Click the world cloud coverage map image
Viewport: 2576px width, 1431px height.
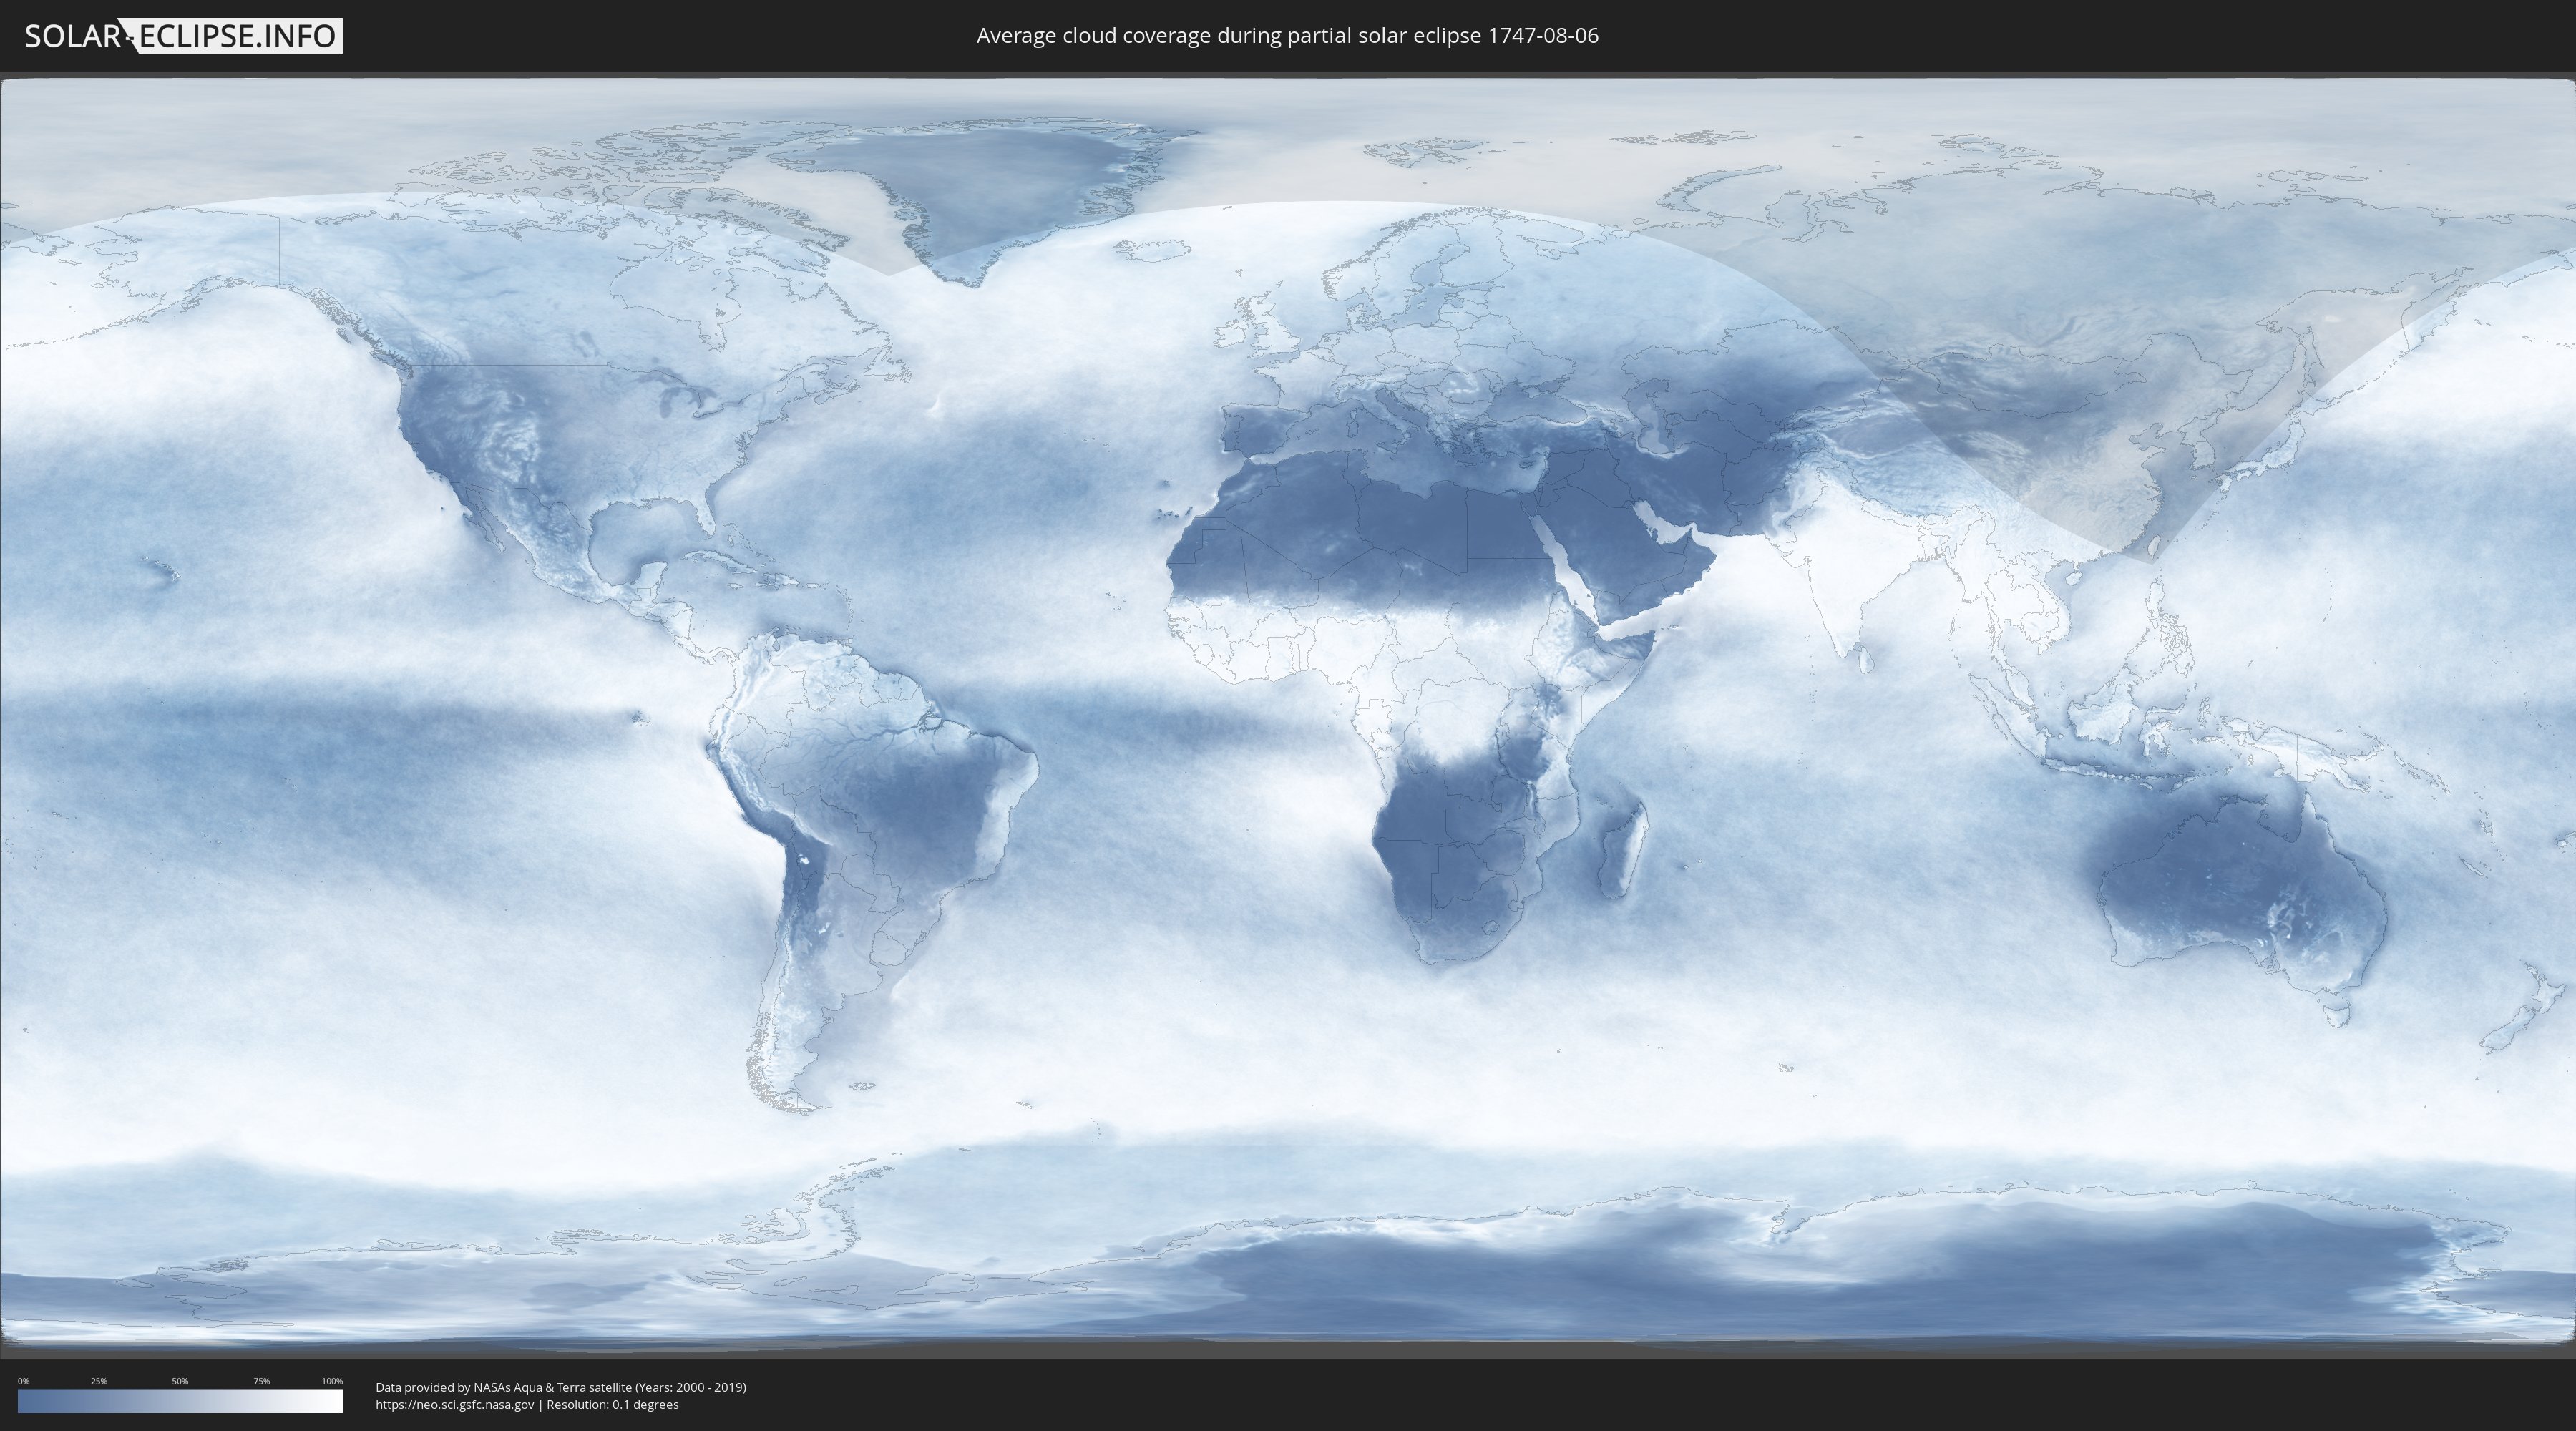pos(1288,715)
